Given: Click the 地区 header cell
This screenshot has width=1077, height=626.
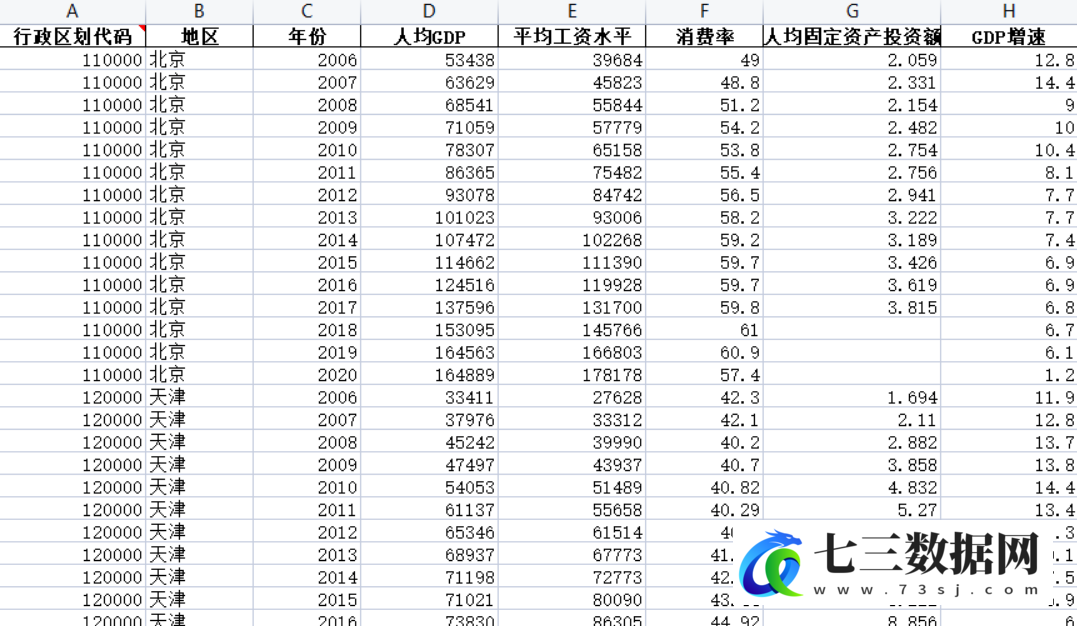Looking at the screenshot, I should tap(199, 36).
